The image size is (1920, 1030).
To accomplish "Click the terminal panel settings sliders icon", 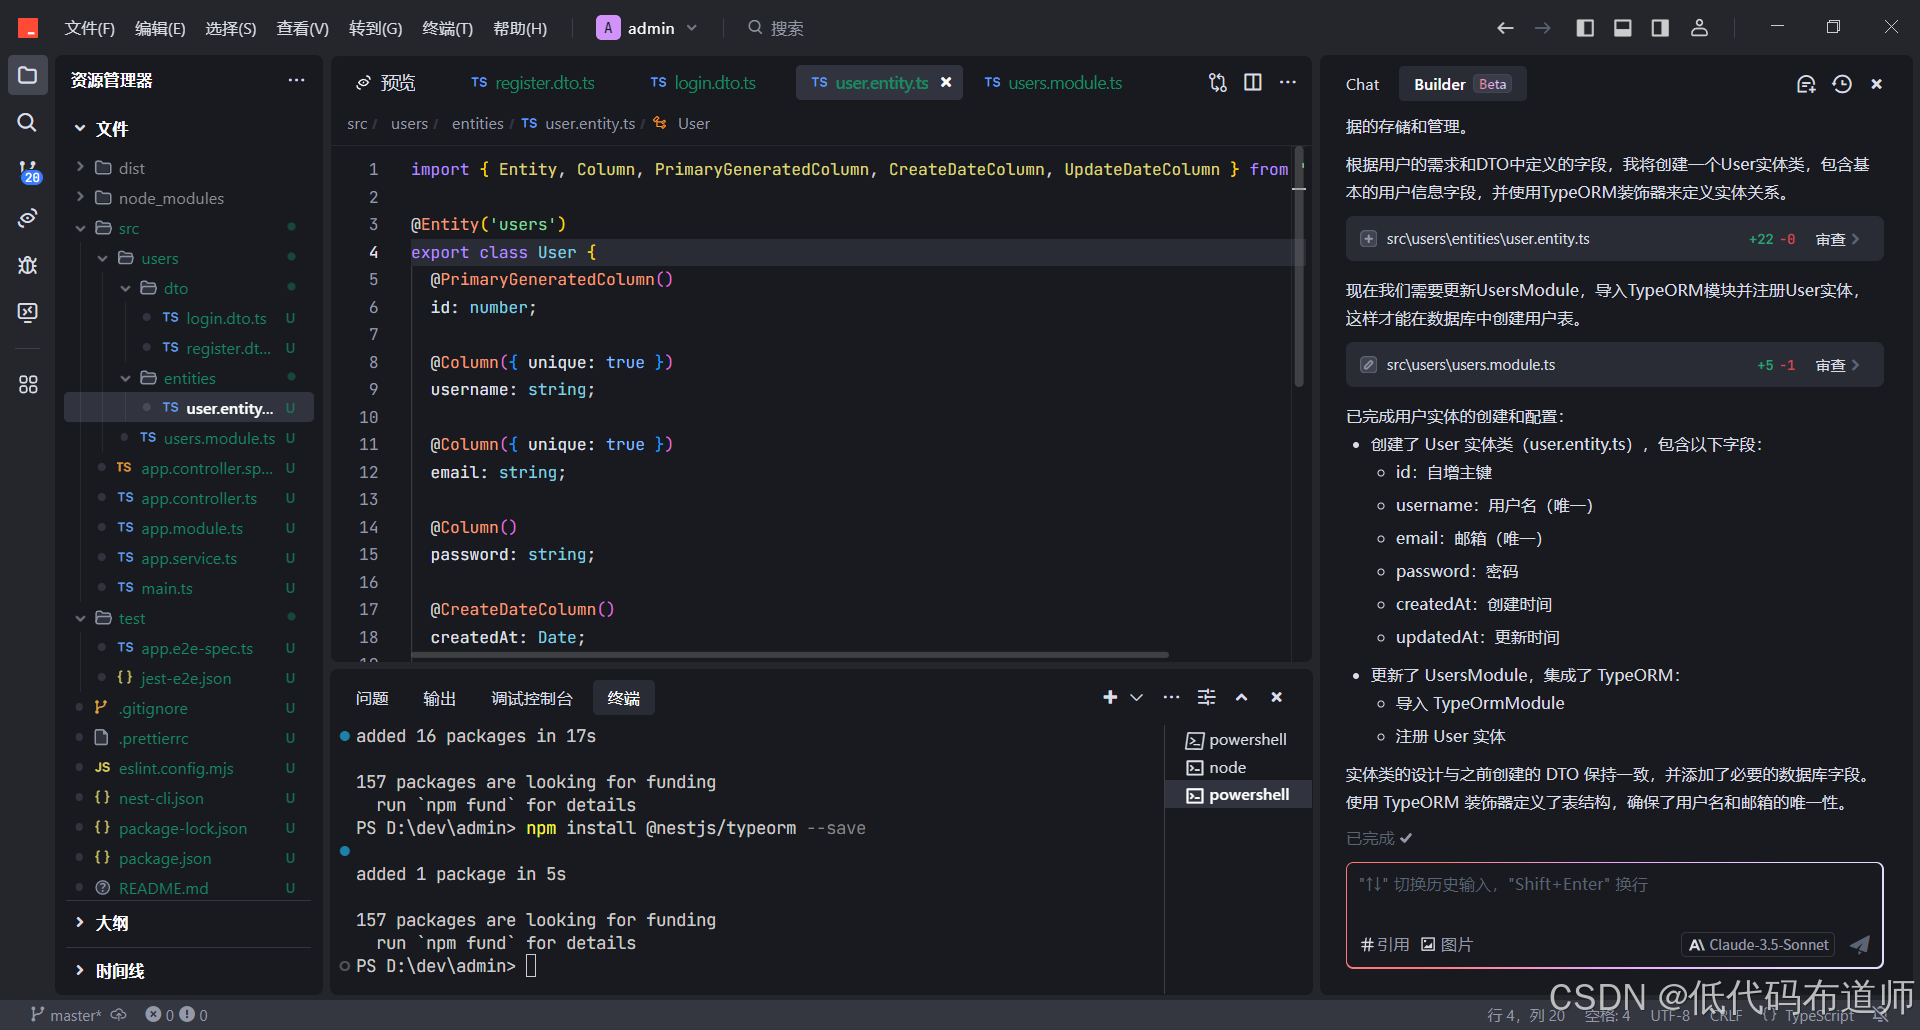I will pos(1207,697).
